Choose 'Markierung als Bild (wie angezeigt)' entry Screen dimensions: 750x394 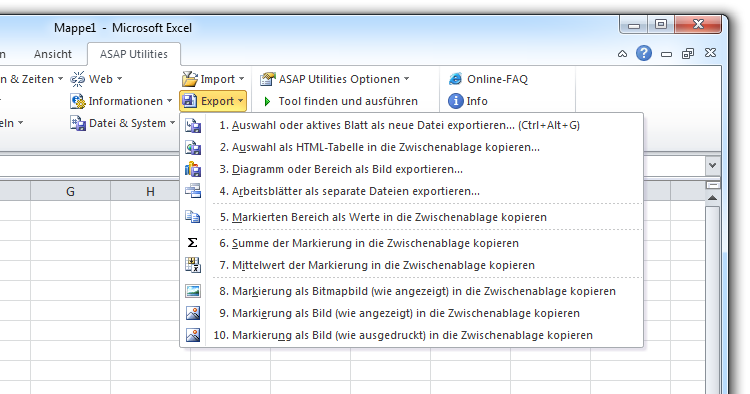coord(412,313)
